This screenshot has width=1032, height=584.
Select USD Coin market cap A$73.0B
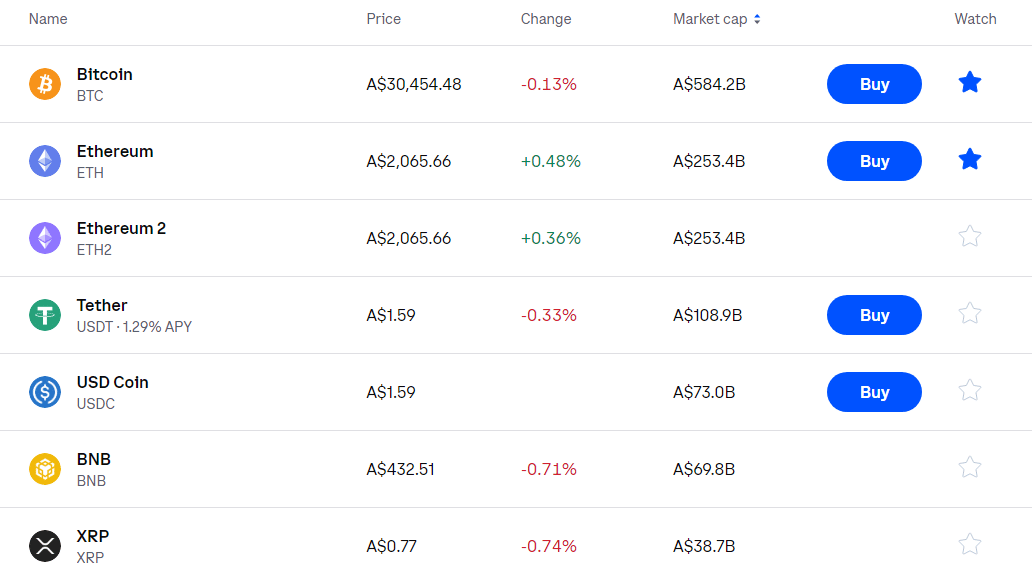[704, 392]
